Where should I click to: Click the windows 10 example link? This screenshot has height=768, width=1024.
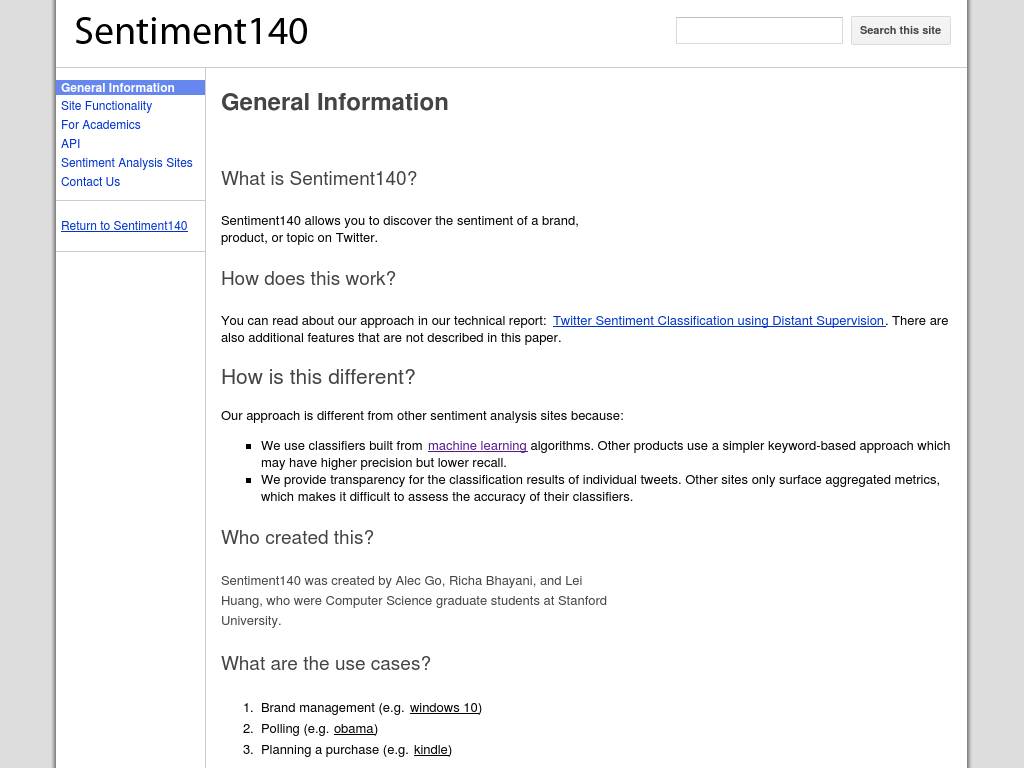[443, 708]
